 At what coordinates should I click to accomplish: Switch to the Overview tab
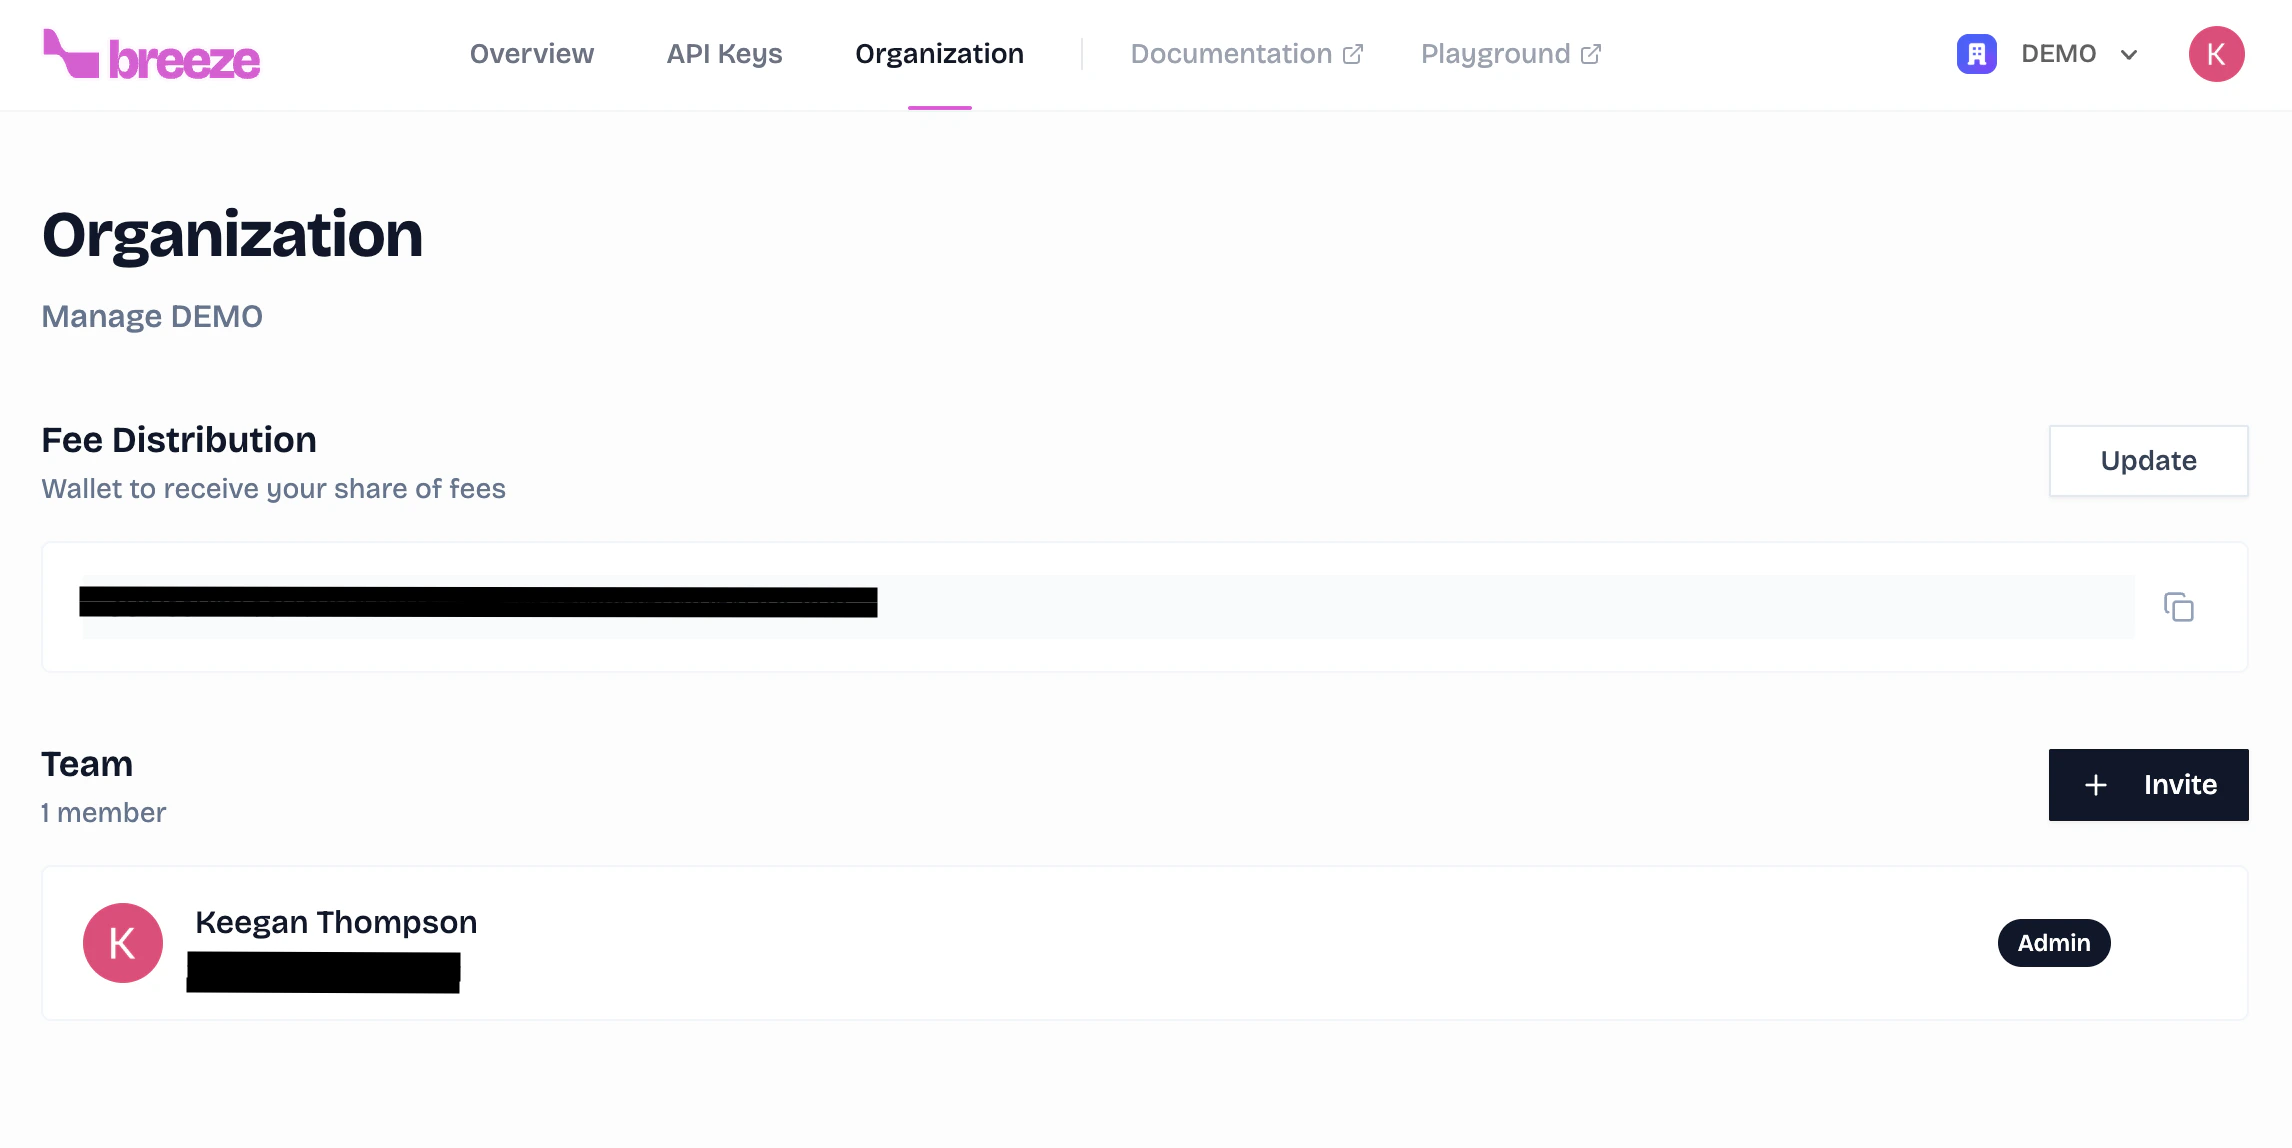coord(532,54)
